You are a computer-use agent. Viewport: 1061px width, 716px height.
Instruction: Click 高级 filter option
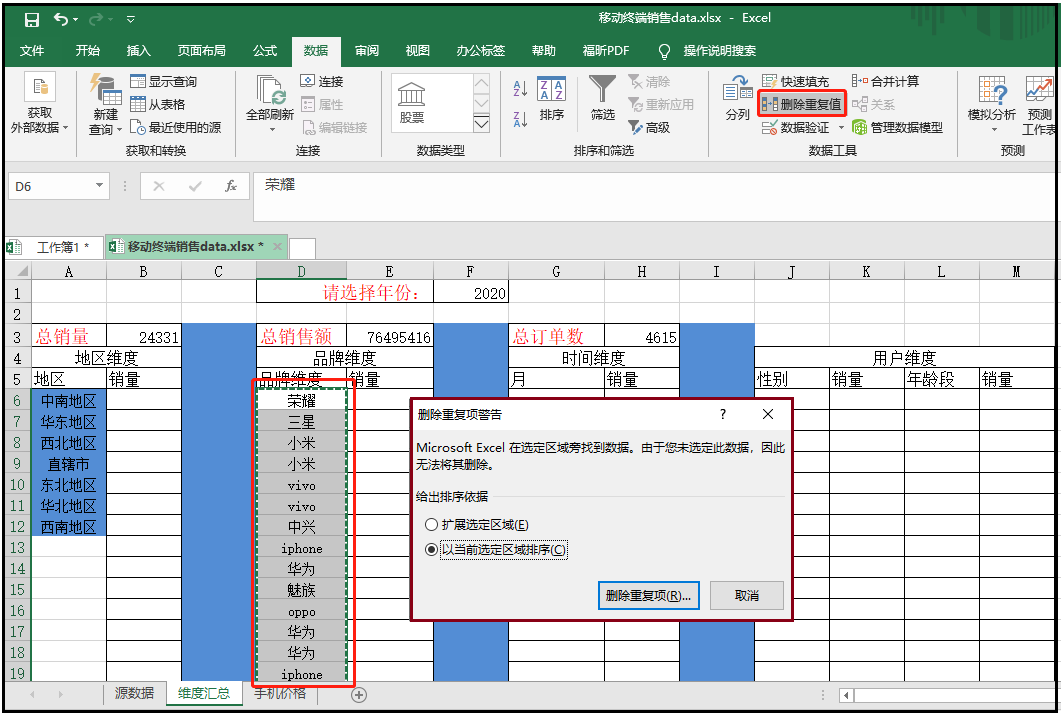tap(649, 127)
